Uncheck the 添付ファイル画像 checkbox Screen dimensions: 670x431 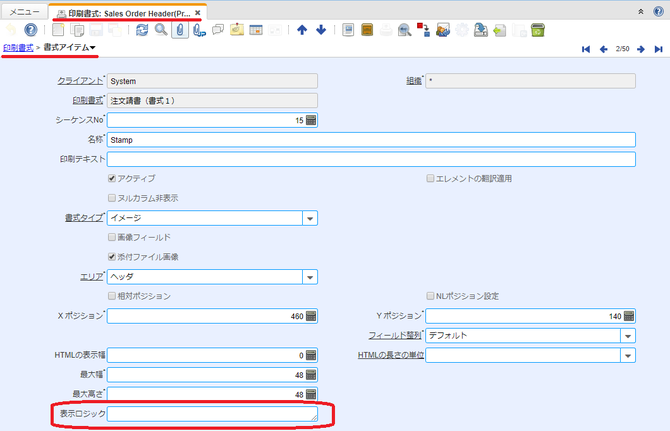coord(112,257)
